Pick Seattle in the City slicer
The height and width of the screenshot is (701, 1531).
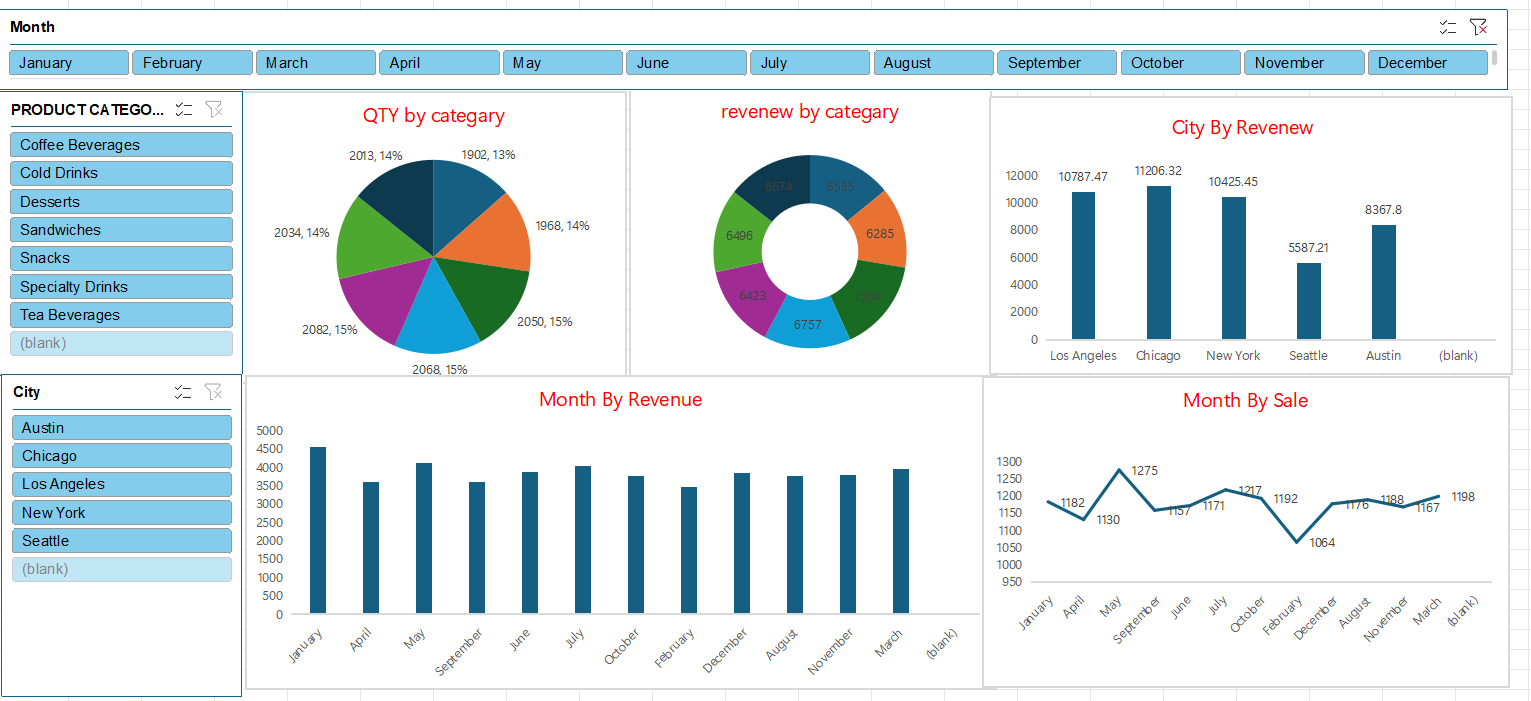tap(121, 541)
